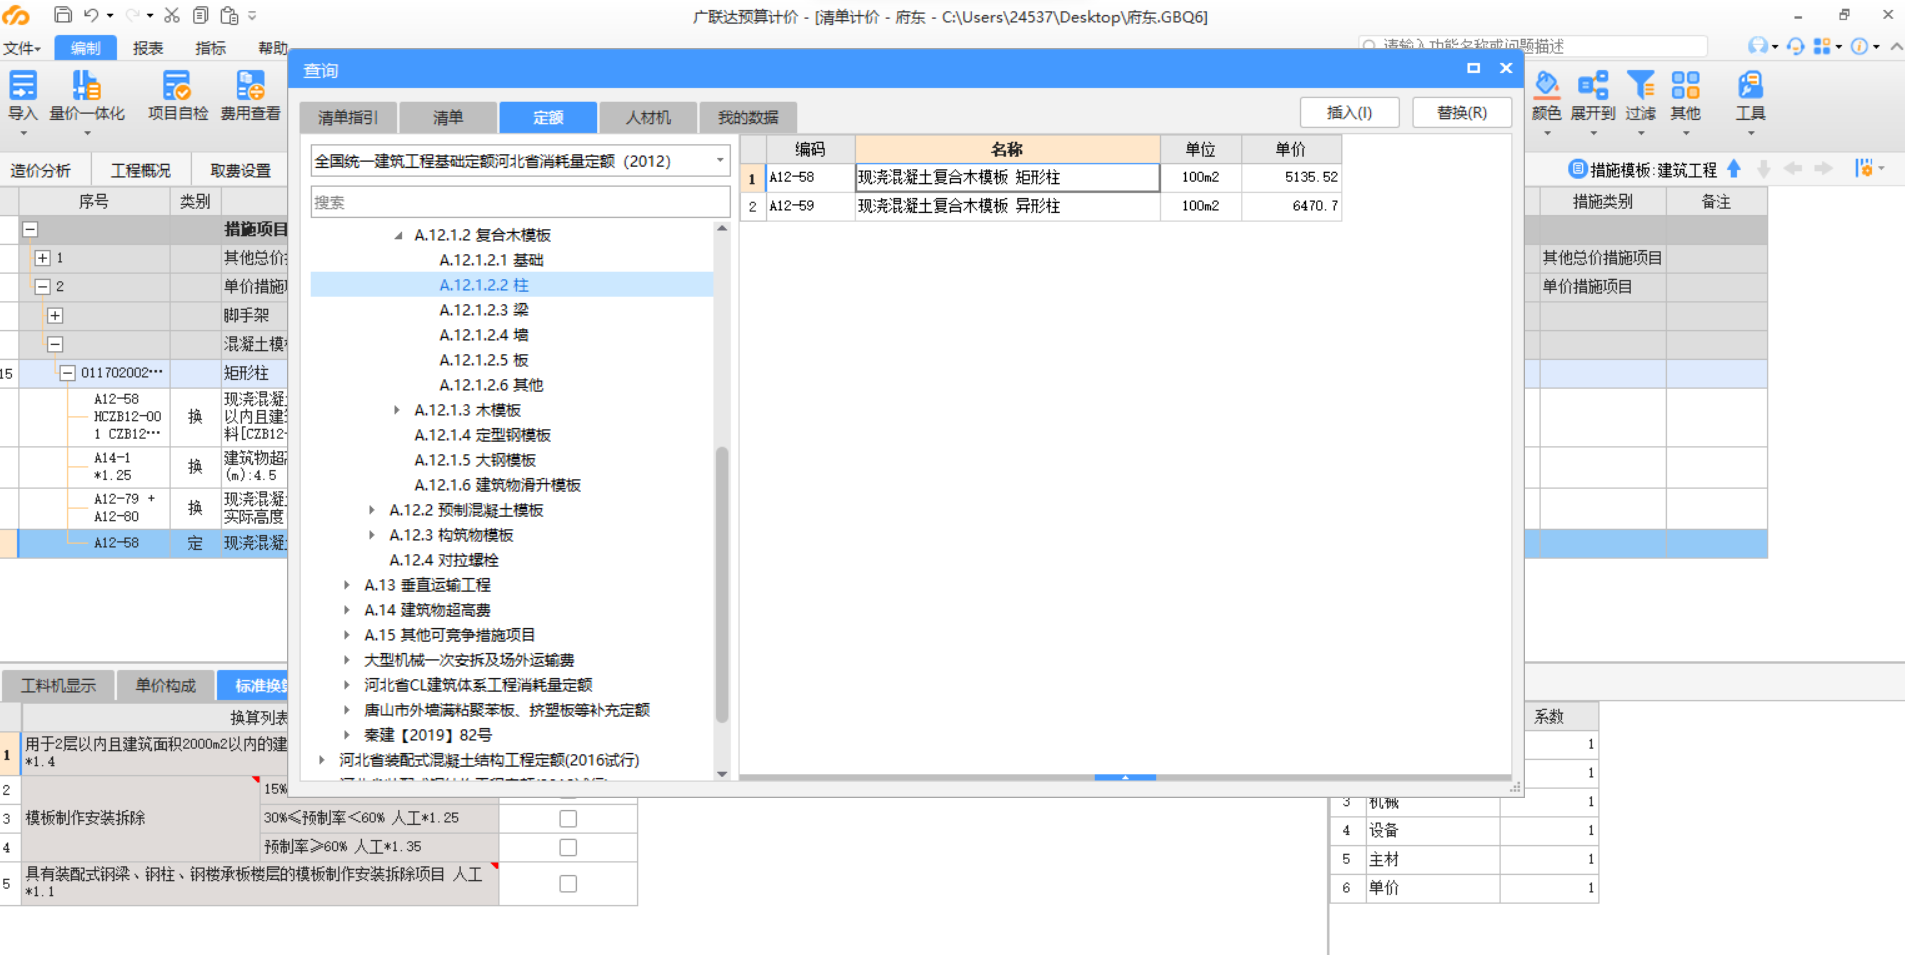Click the orange info icon
Screen dimensions: 1905x955
pyautogui.click(x=1859, y=46)
